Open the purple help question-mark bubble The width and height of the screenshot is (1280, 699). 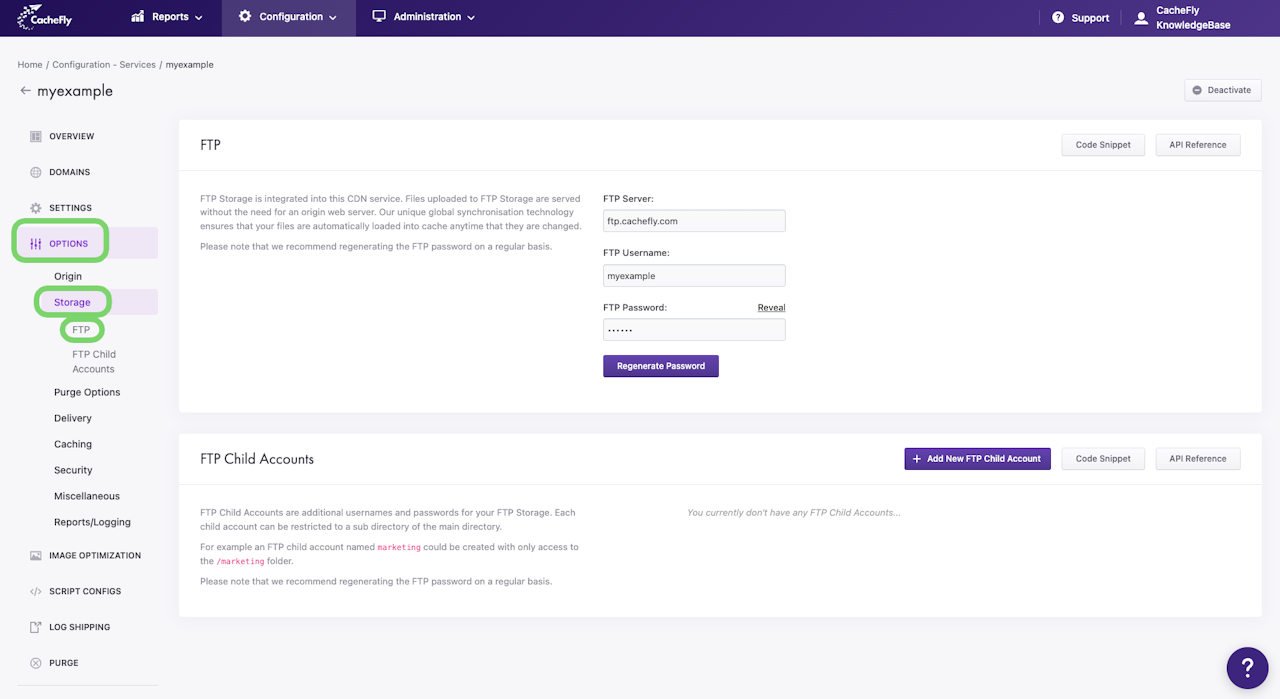pos(1247,667)
